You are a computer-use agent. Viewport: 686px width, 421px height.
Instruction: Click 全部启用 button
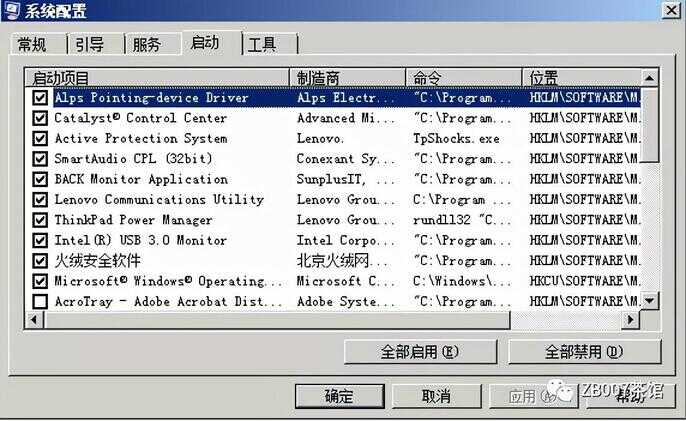point(420,352)
